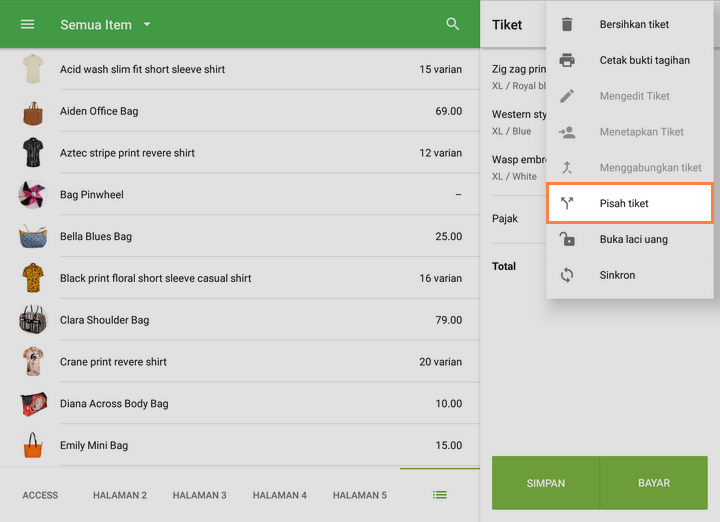Switch to the HALAMAN 2 tab
720x522 pixels.
coord(120,495)
